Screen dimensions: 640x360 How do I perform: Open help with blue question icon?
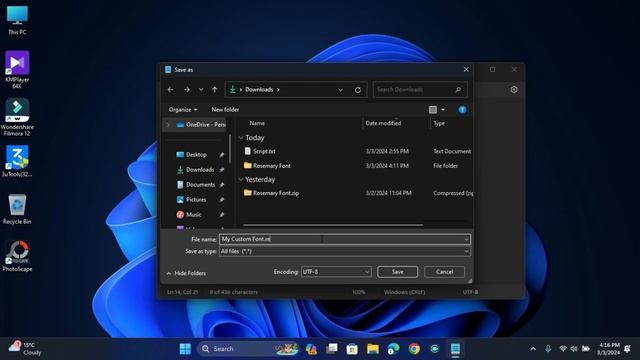pos(462,109)
